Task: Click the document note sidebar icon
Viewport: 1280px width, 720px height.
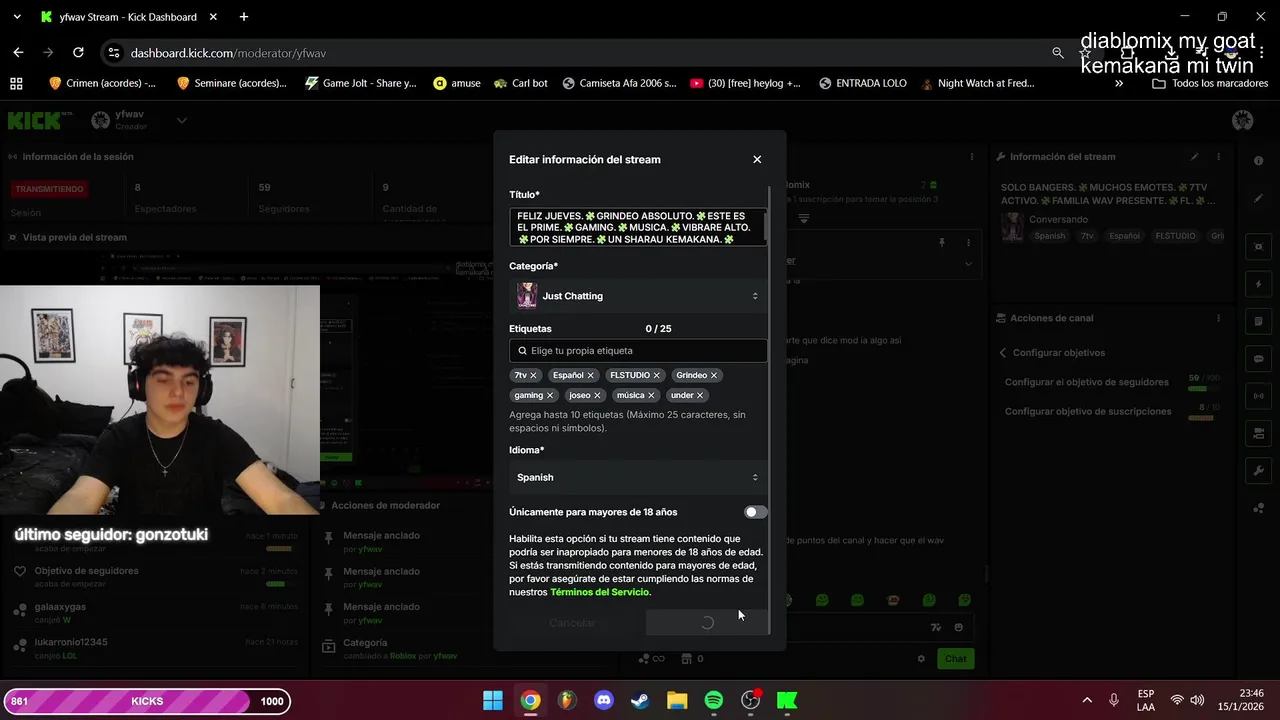Action: pos(1259,322)
